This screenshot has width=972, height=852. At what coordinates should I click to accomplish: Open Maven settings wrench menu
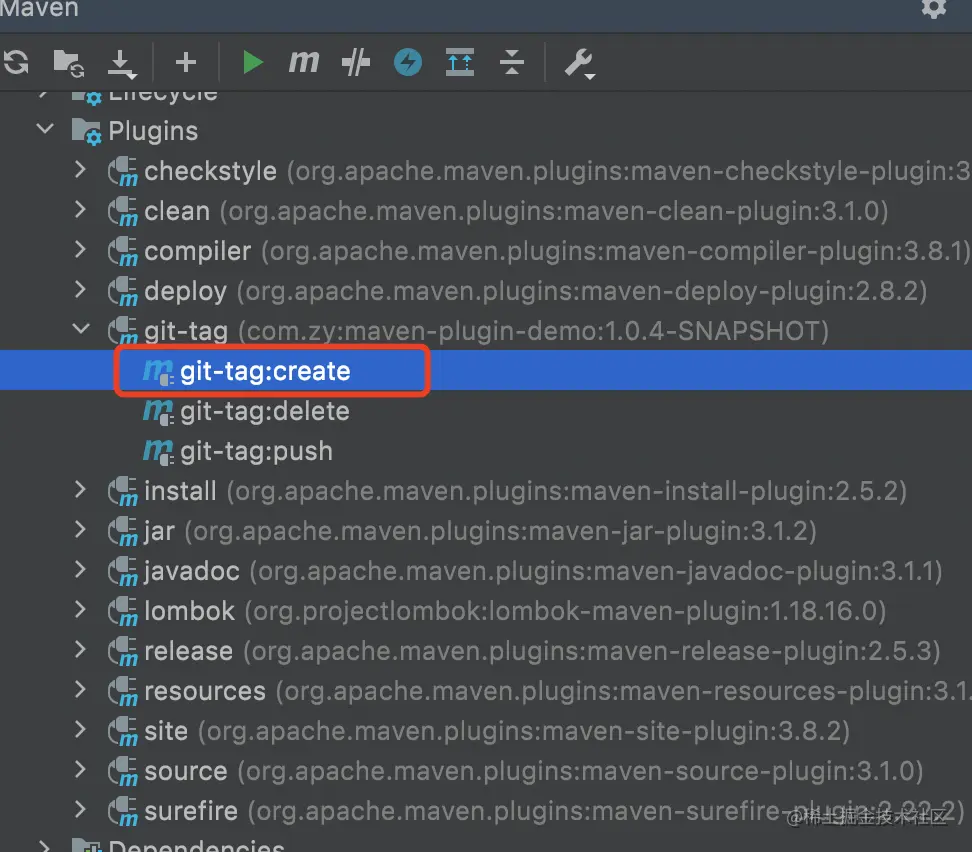click(580, 63)
